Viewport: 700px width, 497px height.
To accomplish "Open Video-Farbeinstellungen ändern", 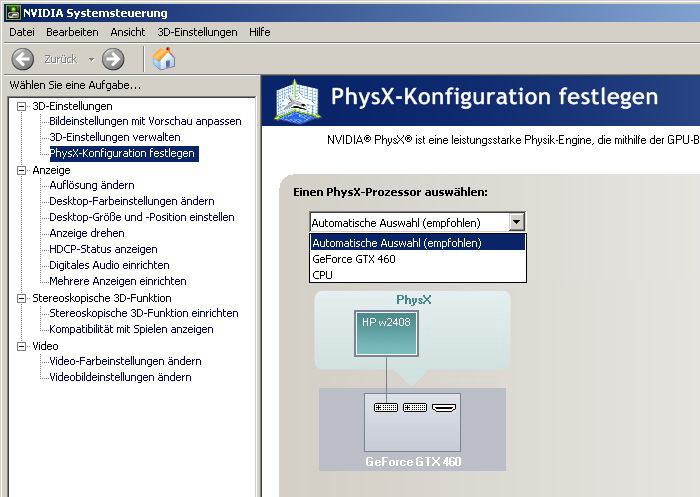I will point(125,361).
